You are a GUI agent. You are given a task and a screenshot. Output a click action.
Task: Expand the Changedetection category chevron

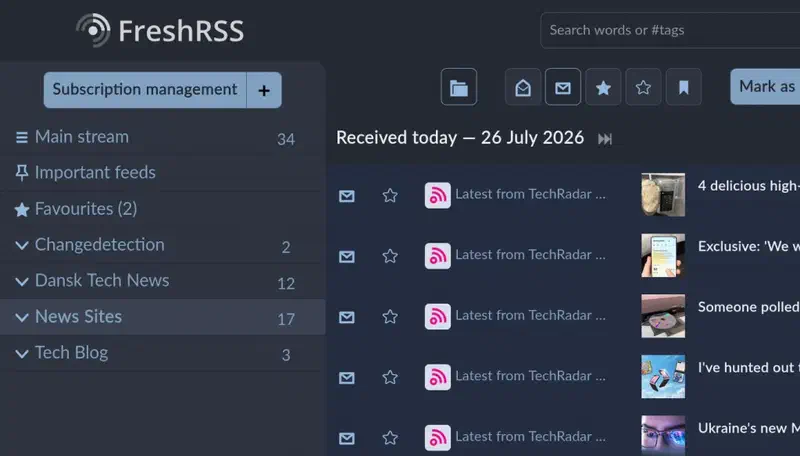click(x=21, y=245)
